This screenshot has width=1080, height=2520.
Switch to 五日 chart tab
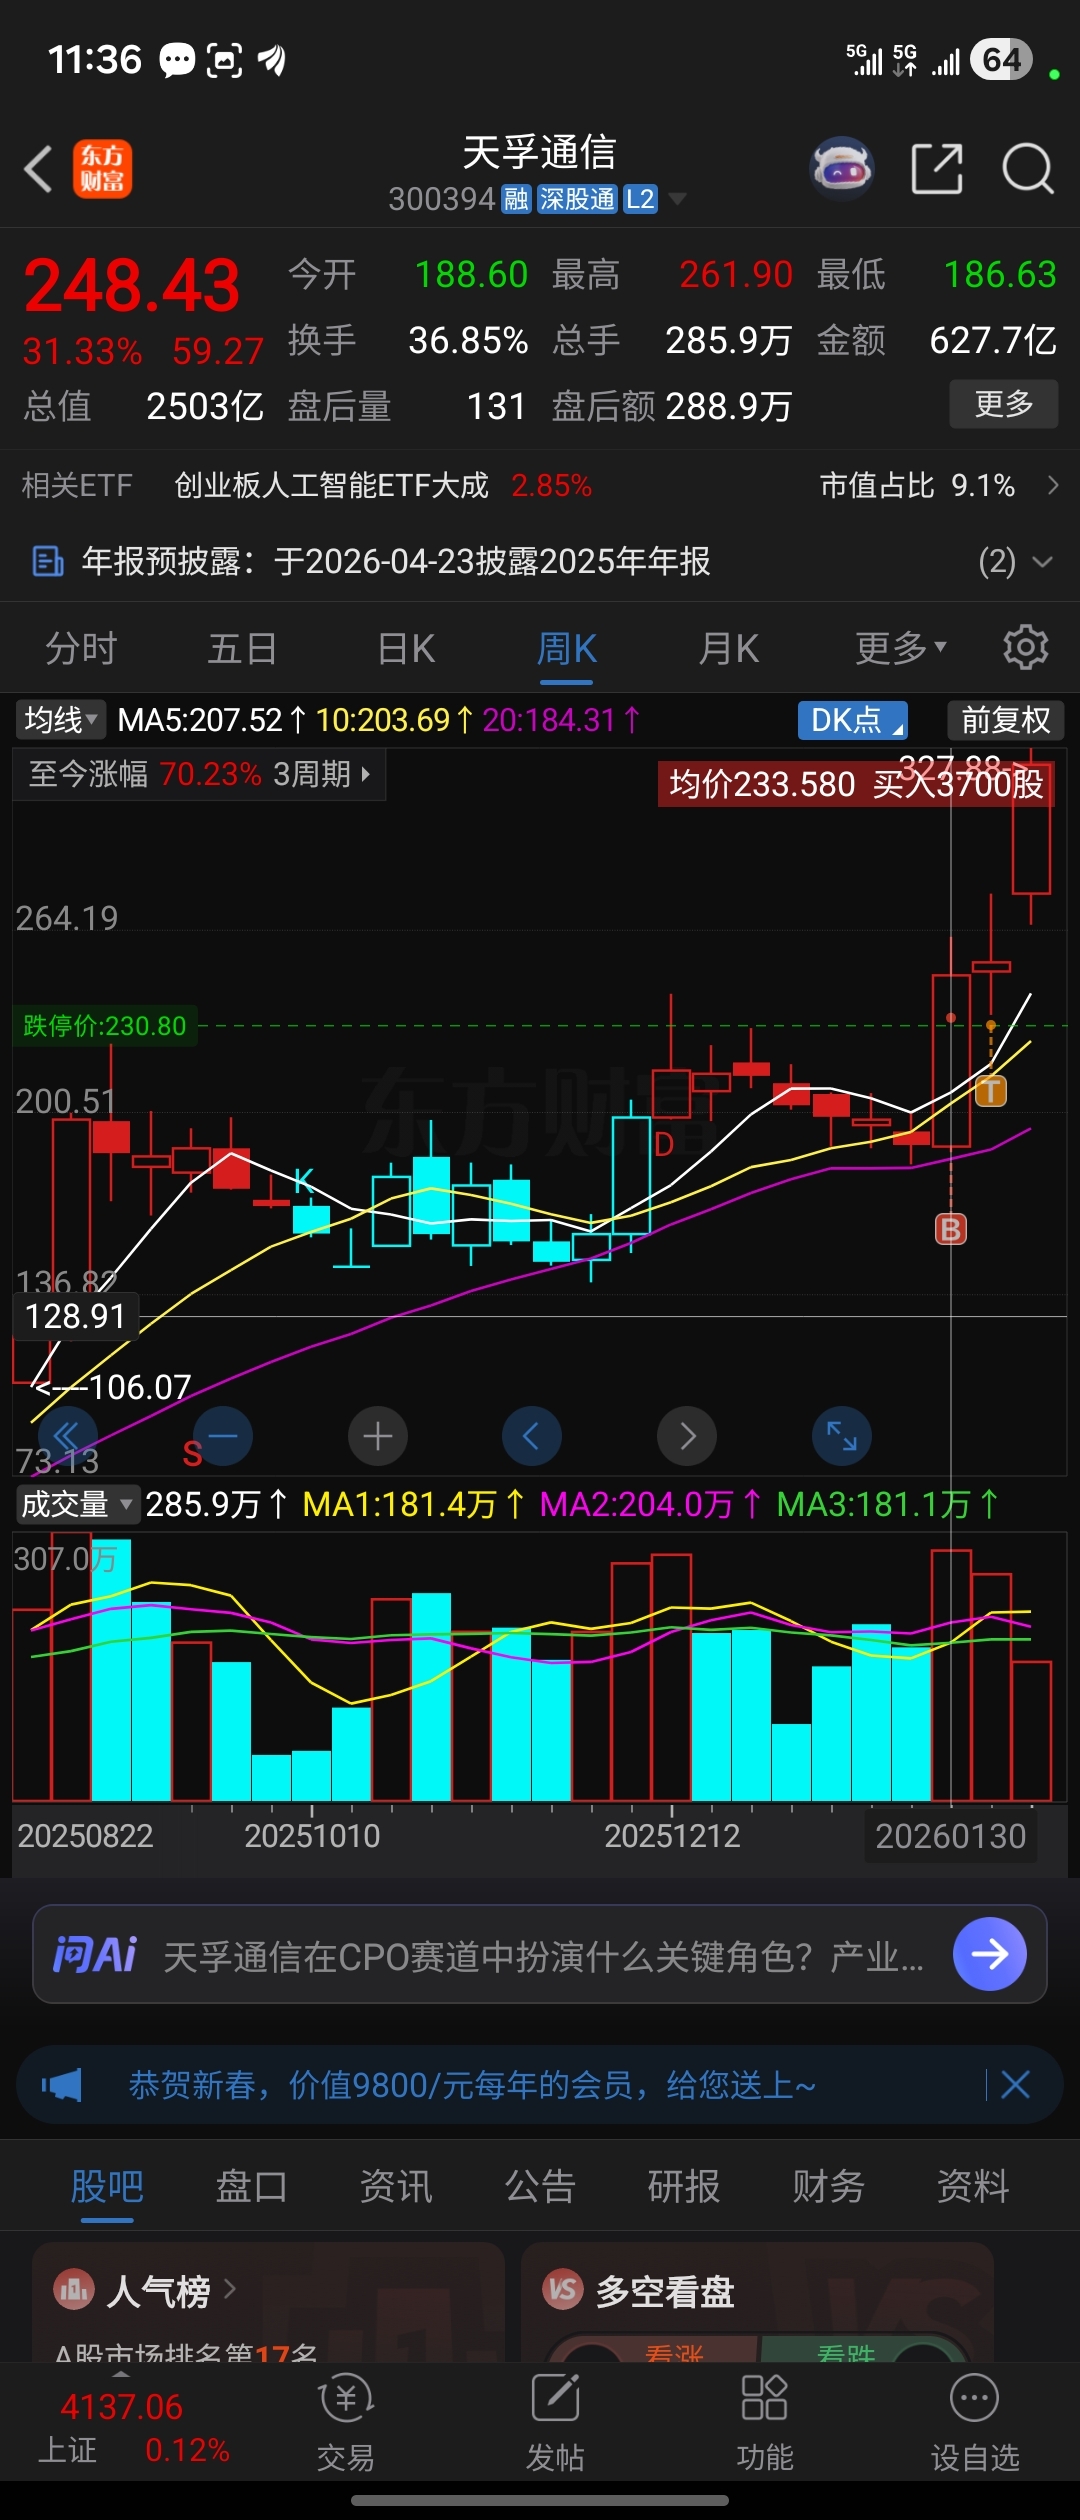(x=243, y=649)
